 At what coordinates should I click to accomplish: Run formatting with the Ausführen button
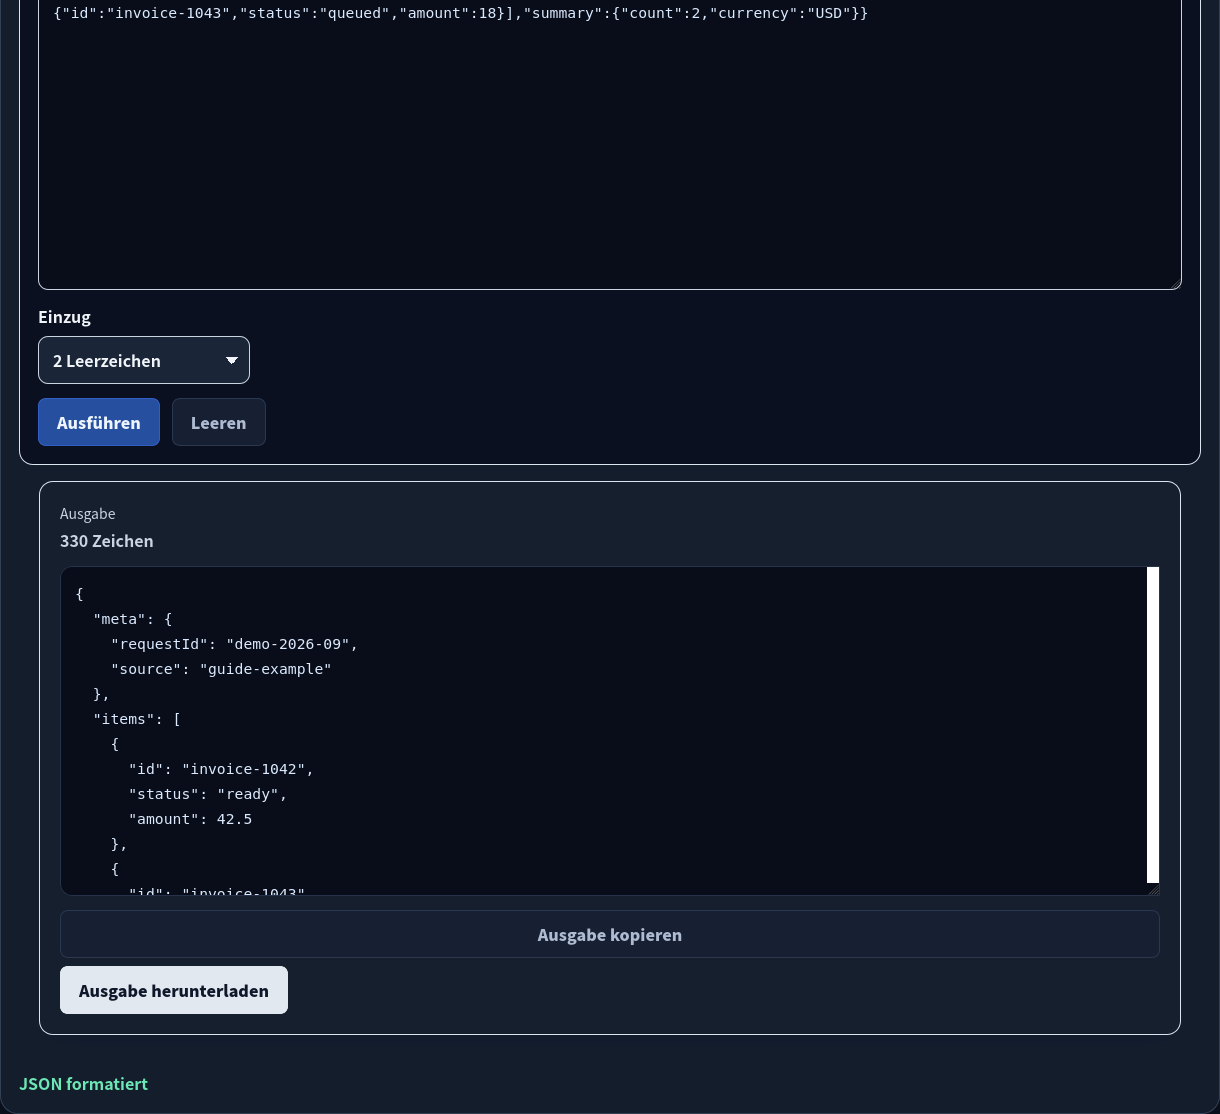coord(99,422)
